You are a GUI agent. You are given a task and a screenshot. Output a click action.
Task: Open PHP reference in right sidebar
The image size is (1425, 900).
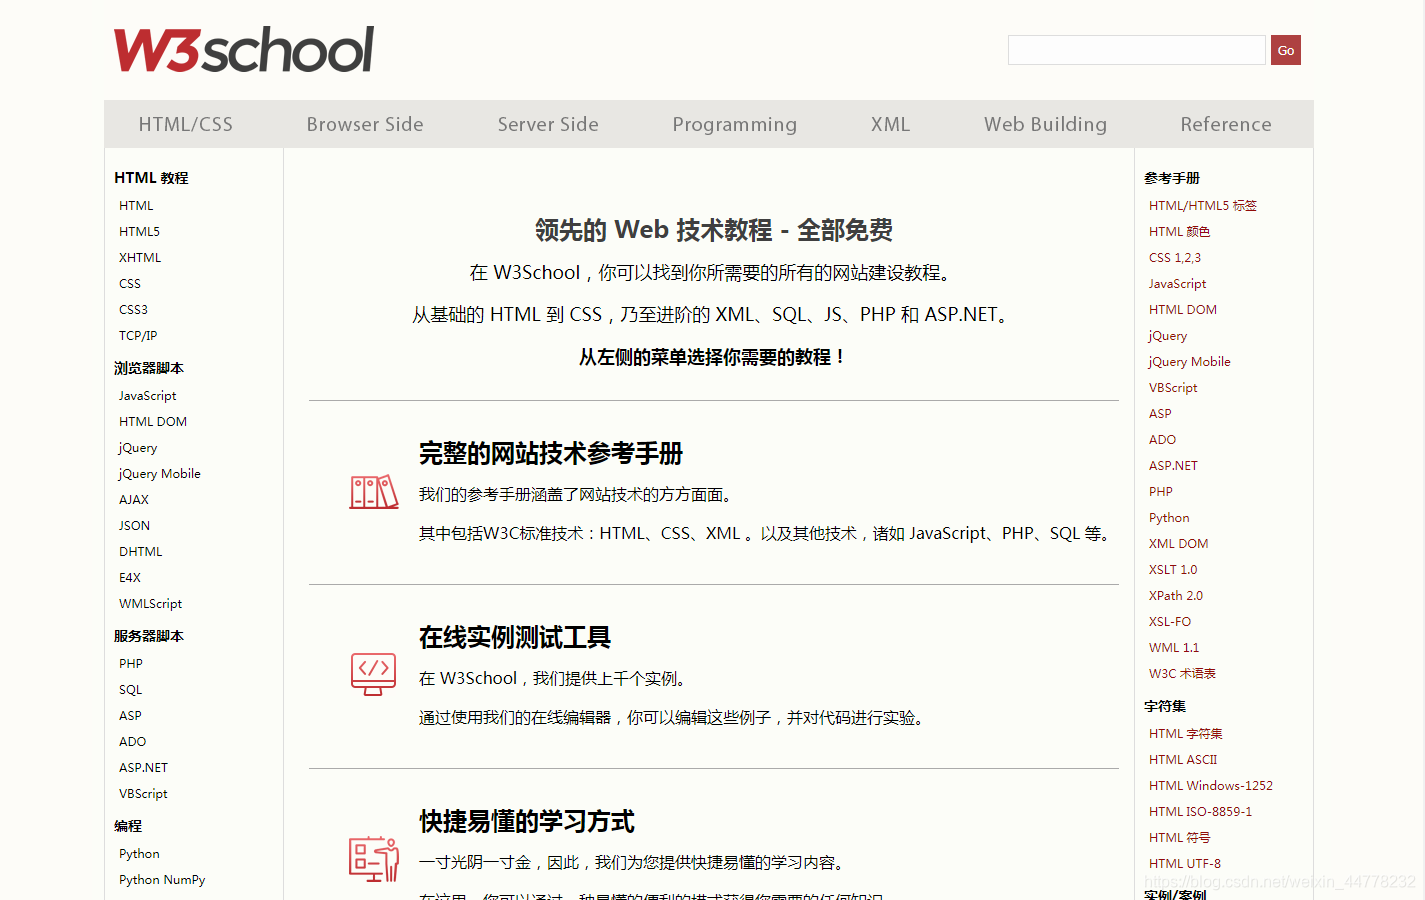(x=1161, y=491)
